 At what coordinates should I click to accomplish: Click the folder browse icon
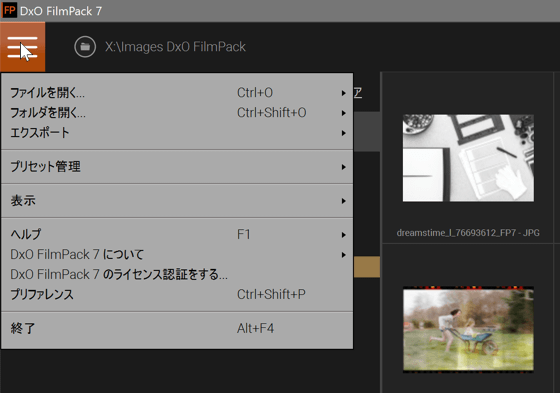pos(85,47)
